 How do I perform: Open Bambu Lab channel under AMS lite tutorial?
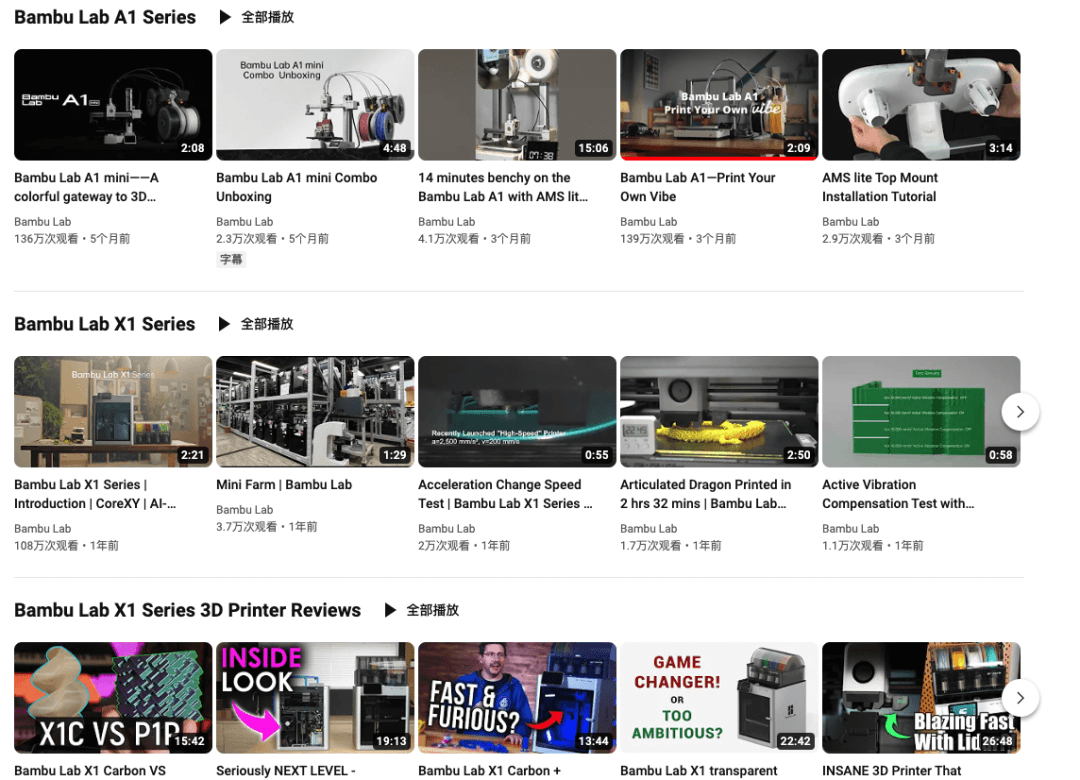click(x=851, y=222)
